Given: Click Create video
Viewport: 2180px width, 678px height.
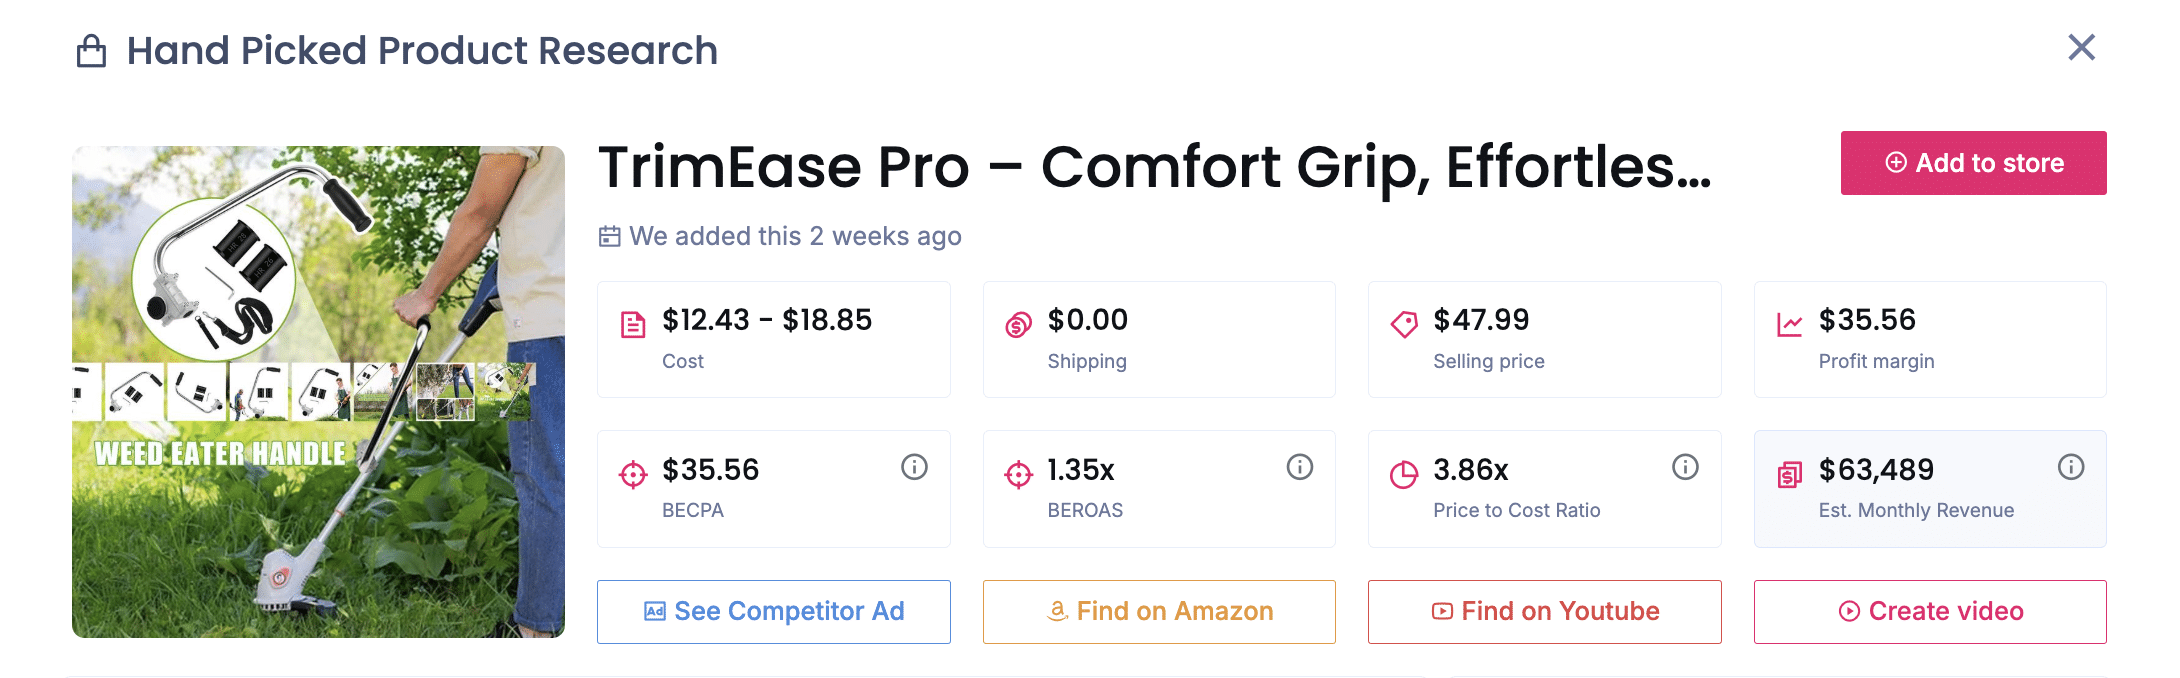Looking at the screenshot, I should (1929, 611).
